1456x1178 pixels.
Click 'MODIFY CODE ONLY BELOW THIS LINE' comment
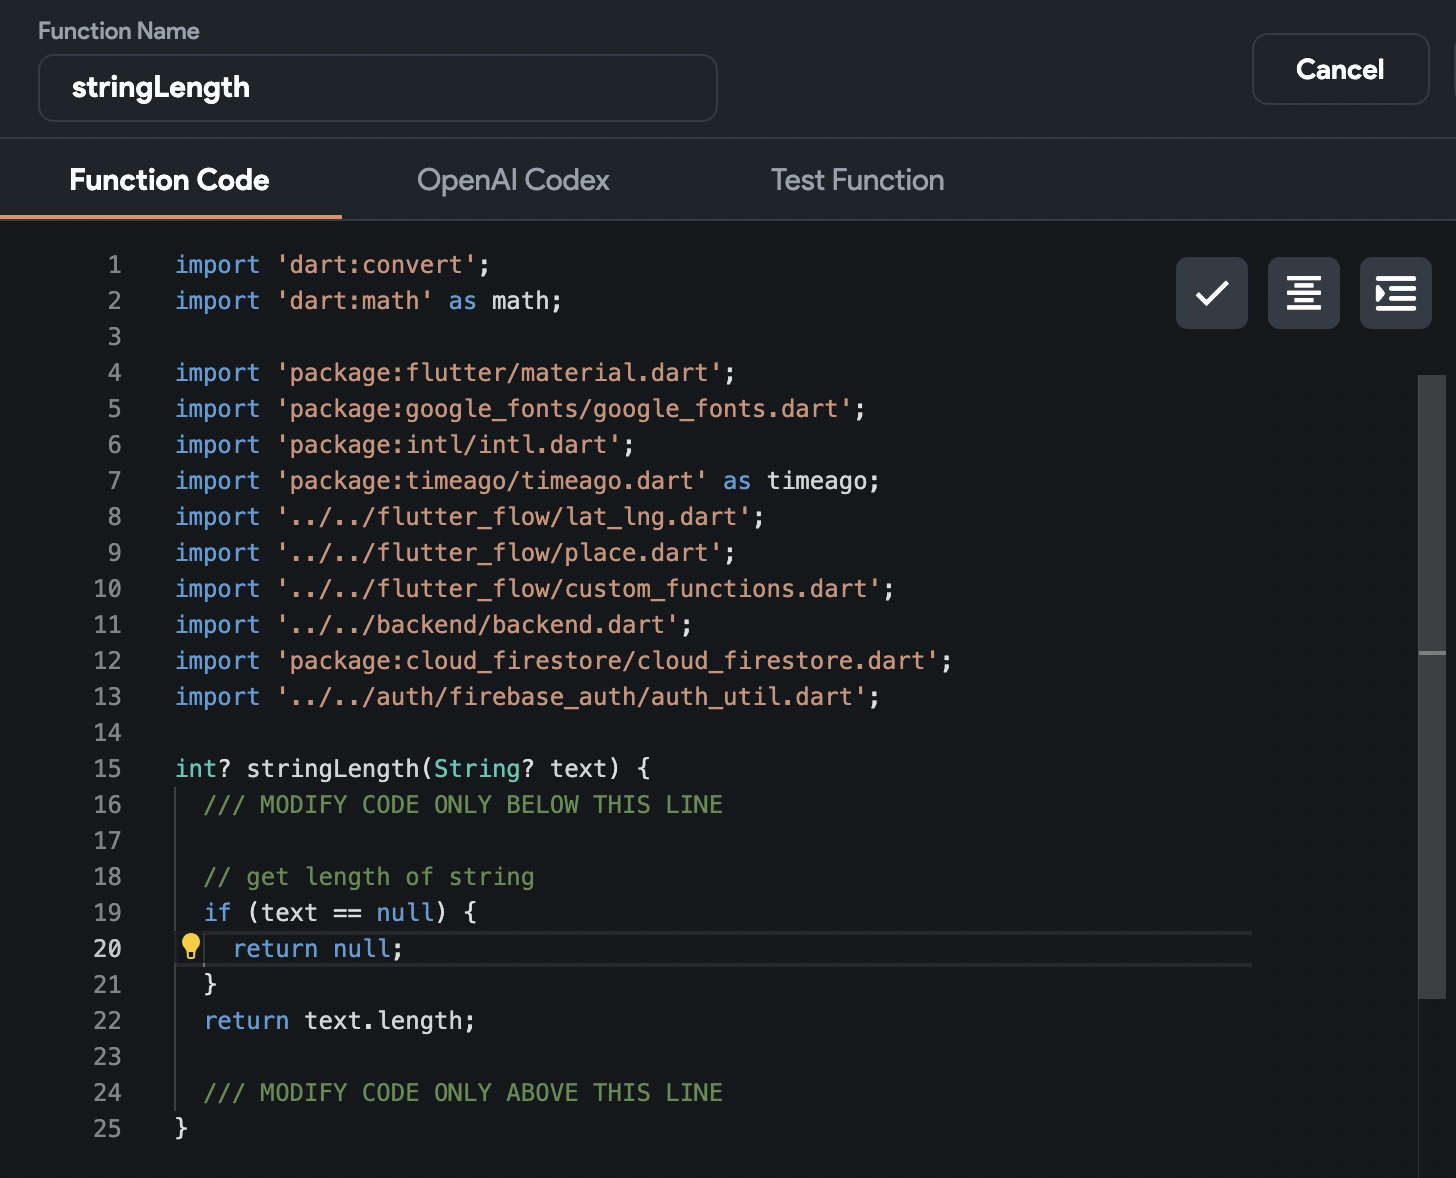point(463,805)
